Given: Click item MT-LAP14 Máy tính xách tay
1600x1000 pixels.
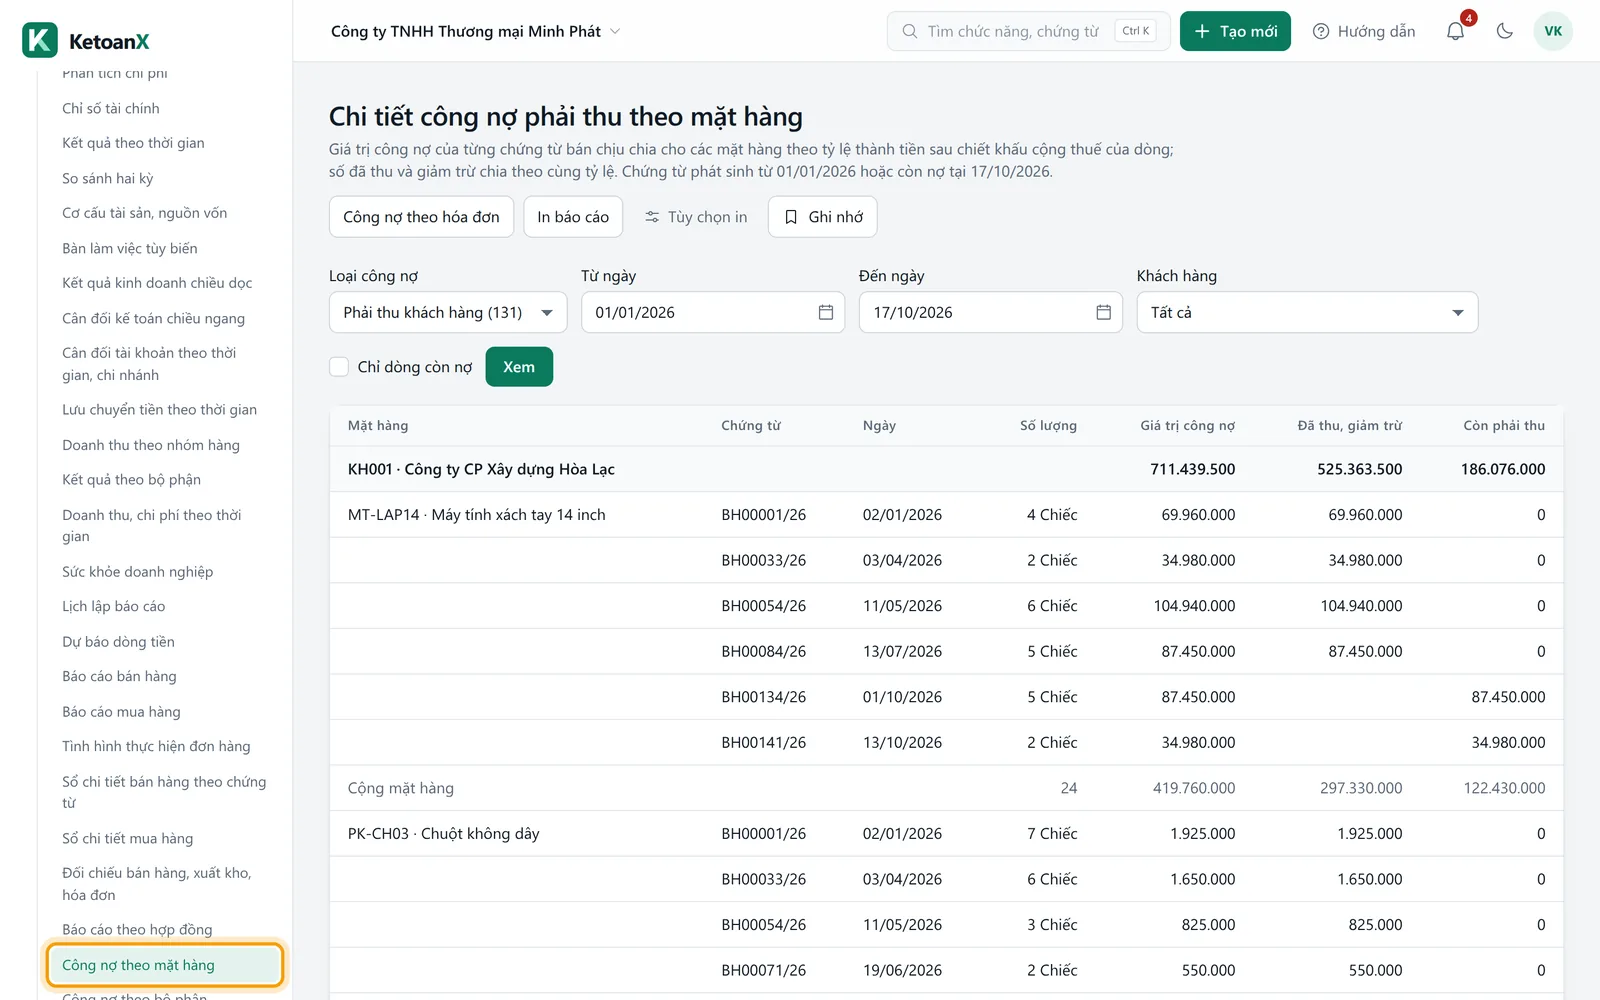Looking at the screenshot, I should click(x=477, y=515).
